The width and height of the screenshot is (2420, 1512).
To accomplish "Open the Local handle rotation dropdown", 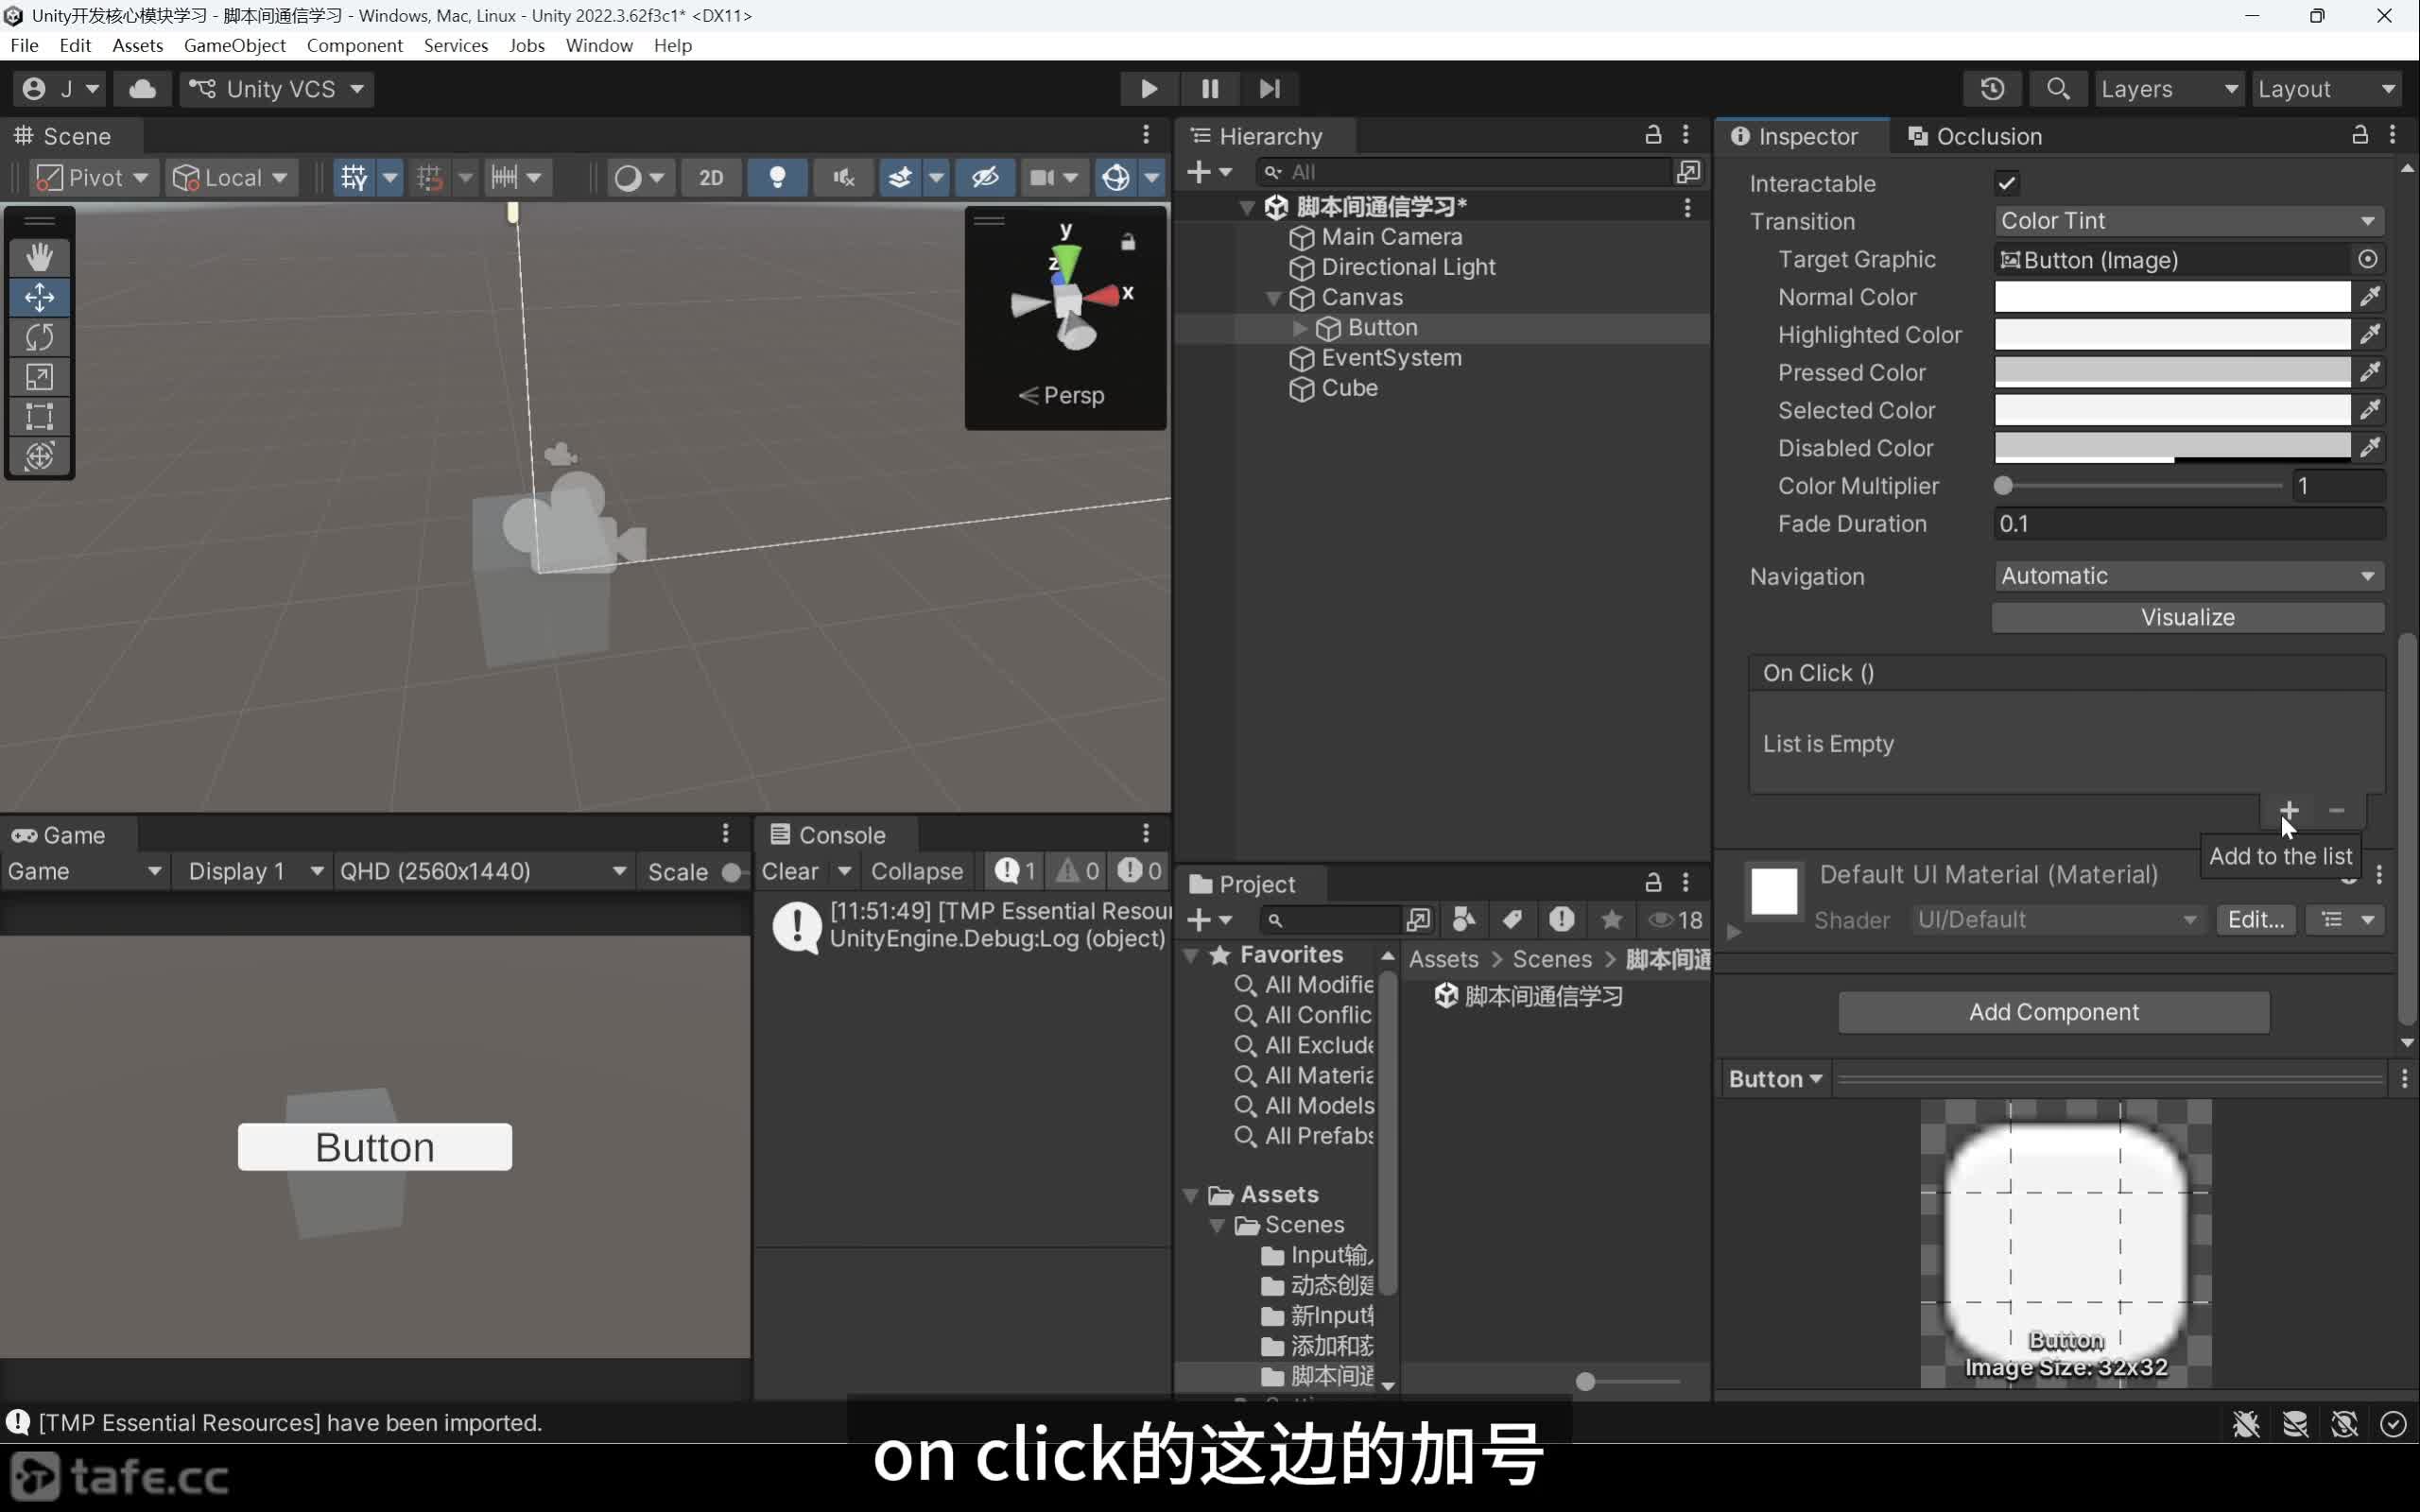I will 231,178.
